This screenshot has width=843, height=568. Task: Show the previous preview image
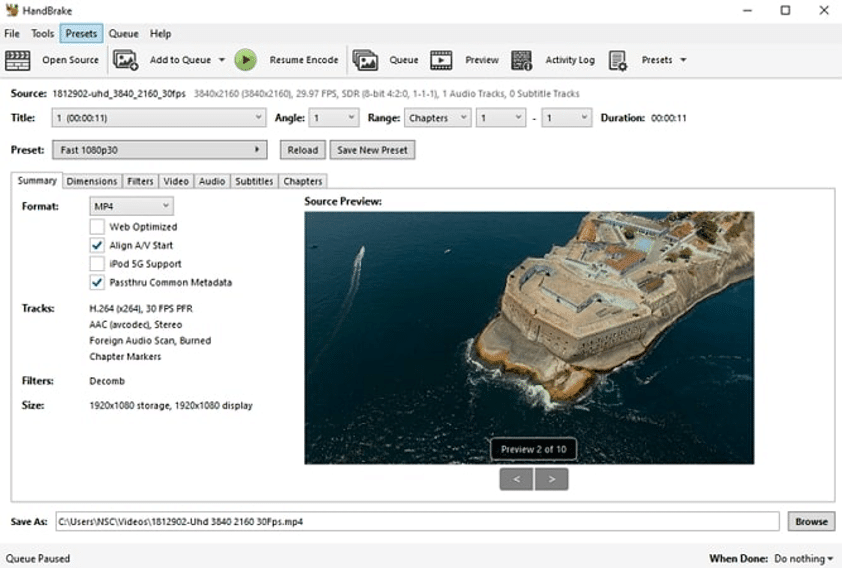point(516,479)
